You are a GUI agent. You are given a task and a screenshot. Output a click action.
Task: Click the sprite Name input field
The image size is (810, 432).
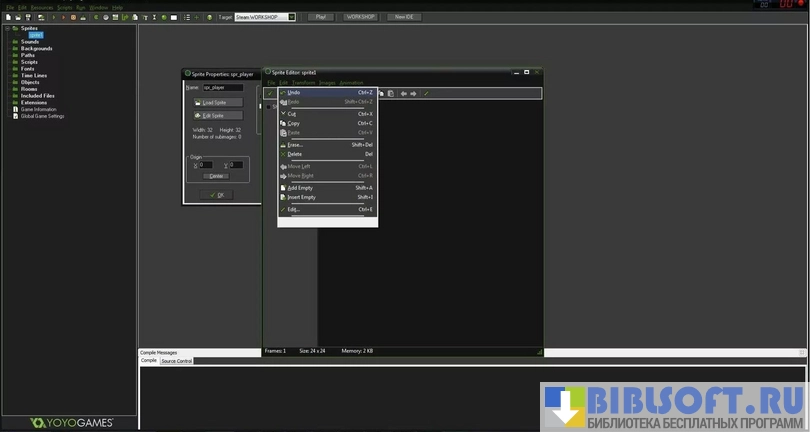pos(222,87)
